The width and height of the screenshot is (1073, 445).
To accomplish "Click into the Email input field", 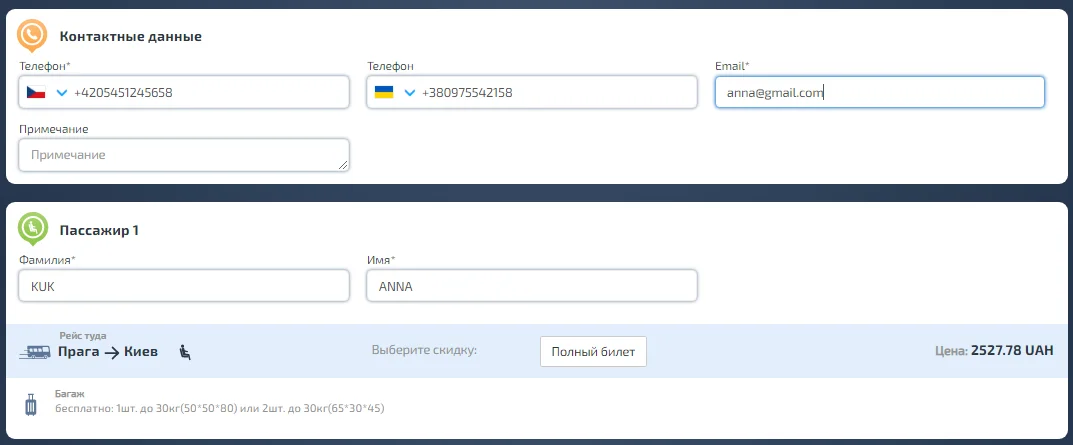I will (x=879, y=93).
